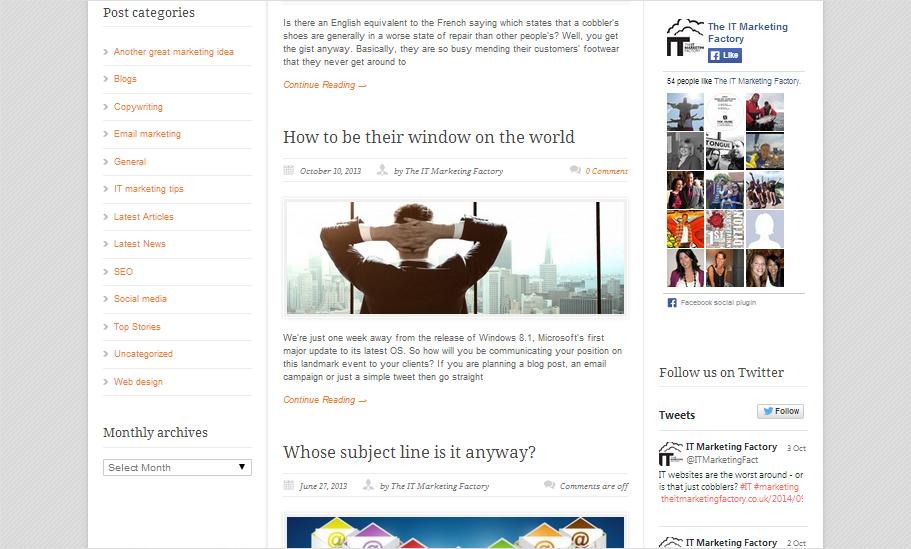Click the author icon beside June 27 post
This screenshot has height=549, width=911.
click(x=369, y=486)
